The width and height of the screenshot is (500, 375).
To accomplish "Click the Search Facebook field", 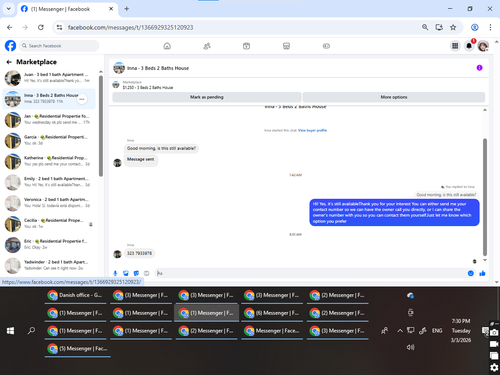I will point(59,46).
